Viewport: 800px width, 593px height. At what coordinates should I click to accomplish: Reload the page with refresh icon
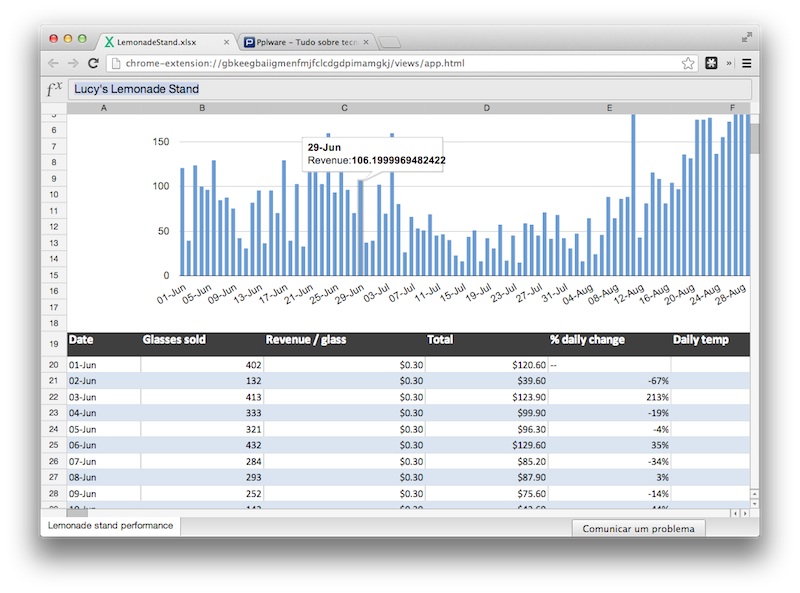click(x=93, y=63)
